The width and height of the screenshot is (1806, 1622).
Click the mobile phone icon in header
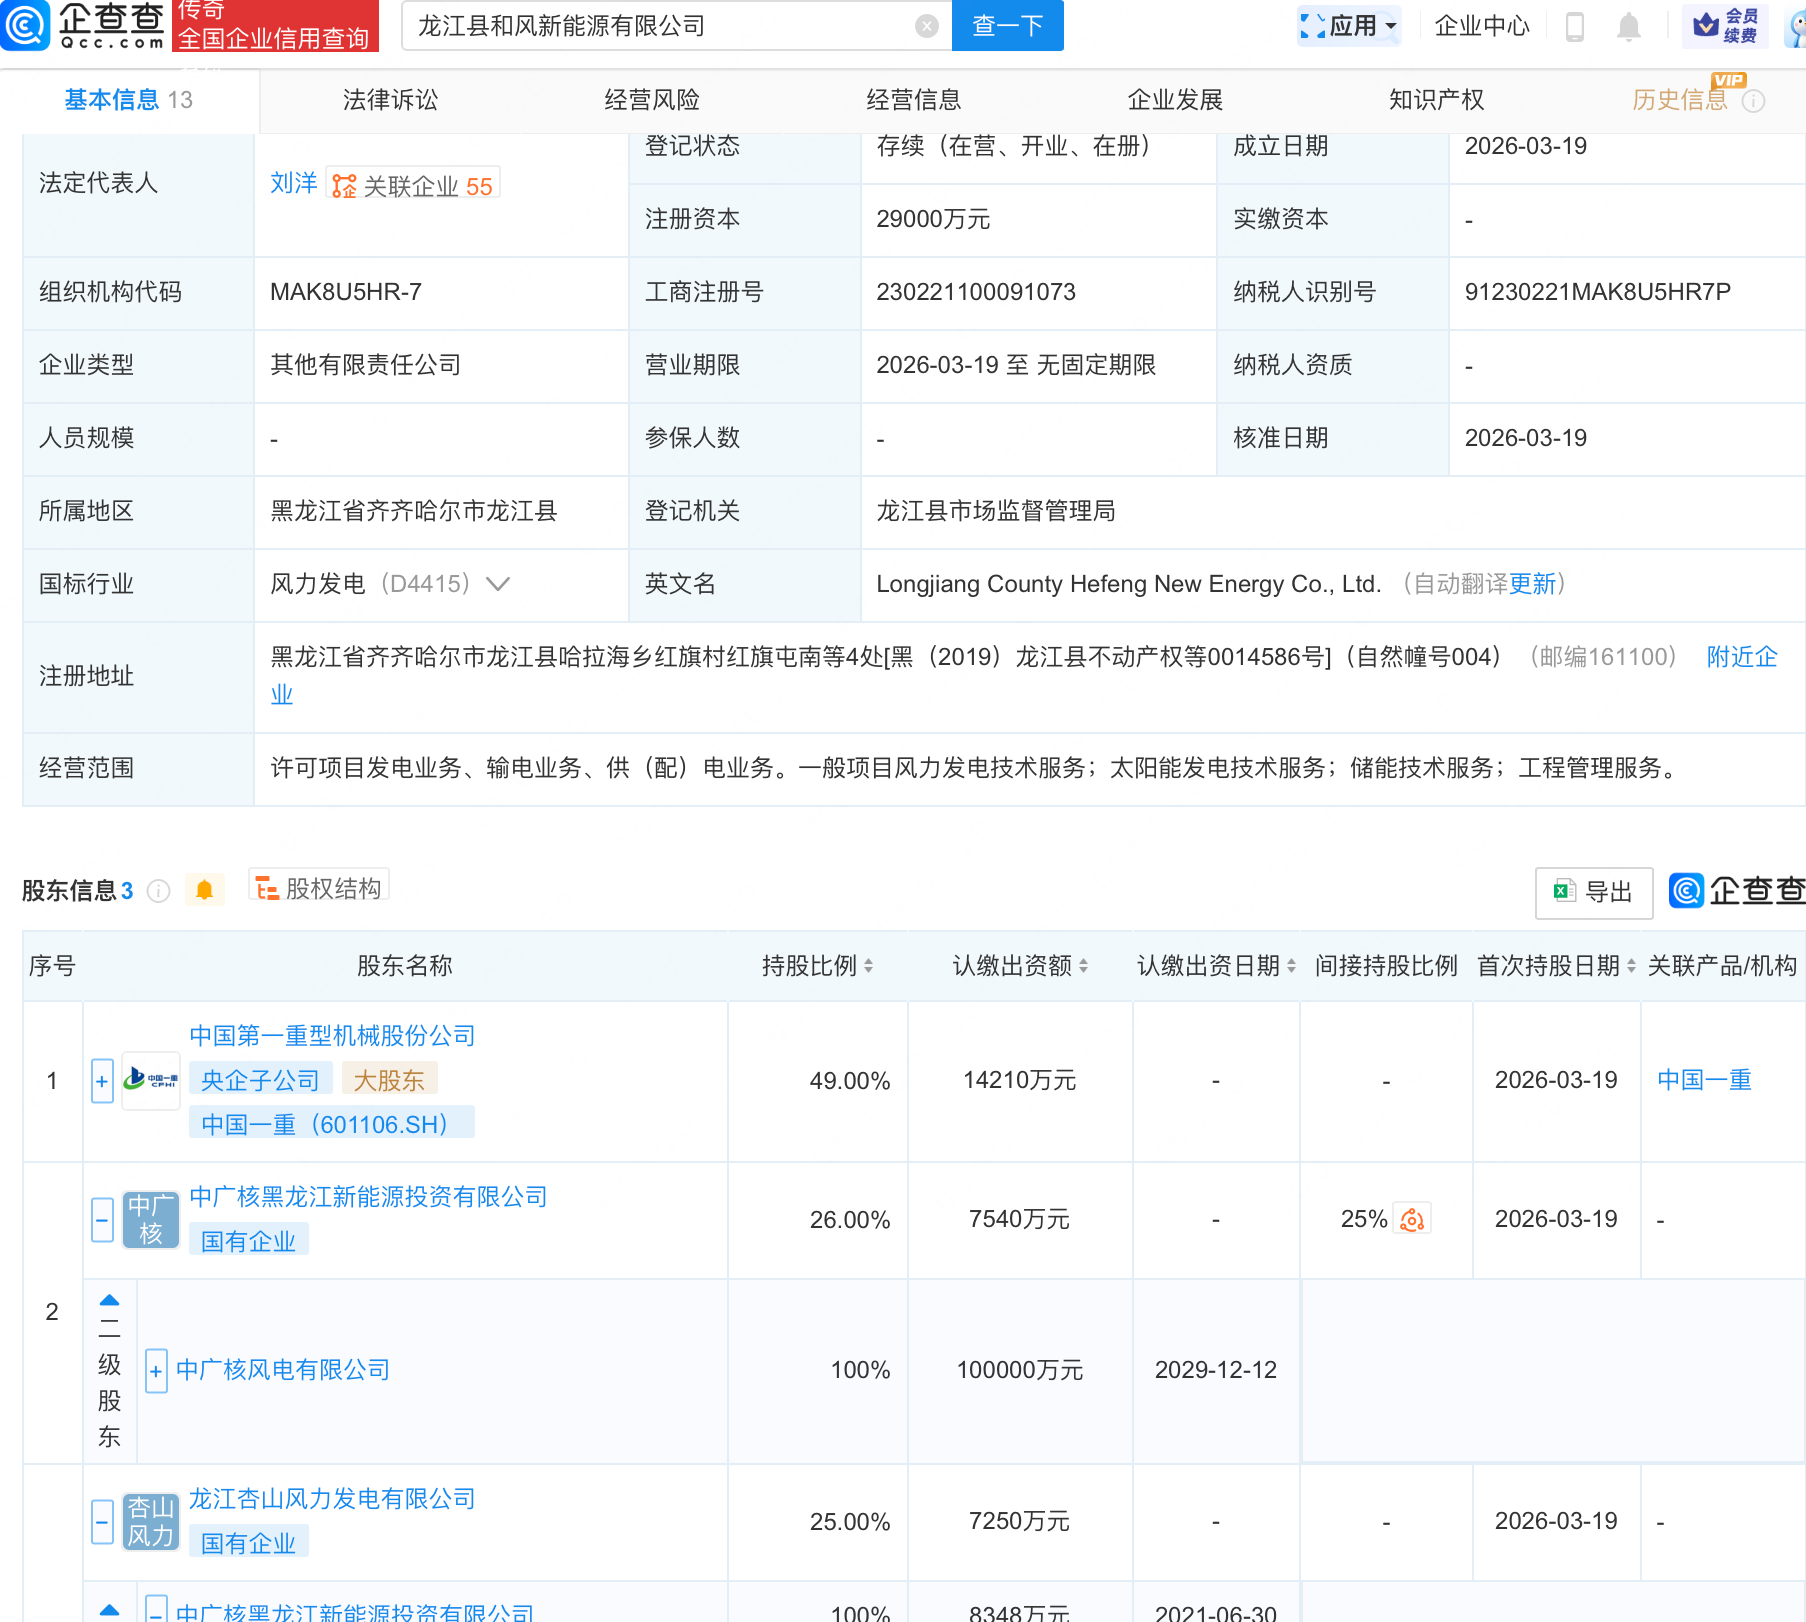1574,27
